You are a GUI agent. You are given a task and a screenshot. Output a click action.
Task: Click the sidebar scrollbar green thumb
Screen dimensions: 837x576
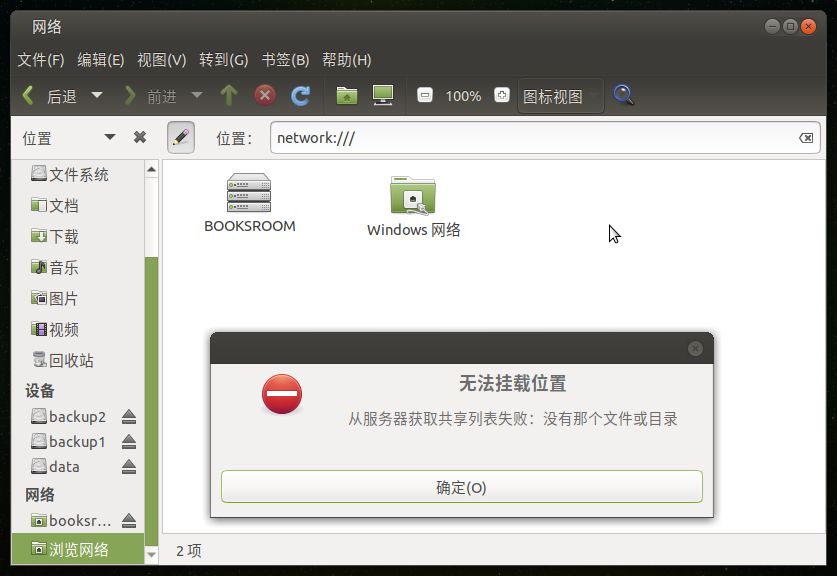152,401
